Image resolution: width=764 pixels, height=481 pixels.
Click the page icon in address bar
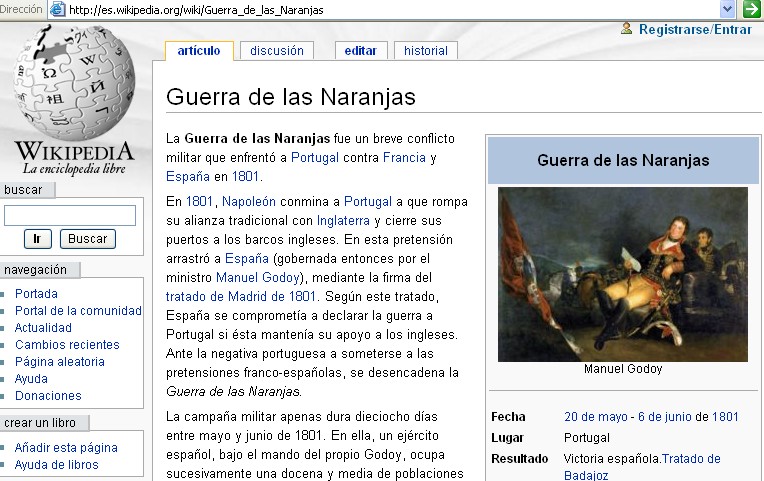(x=57, y=9)
